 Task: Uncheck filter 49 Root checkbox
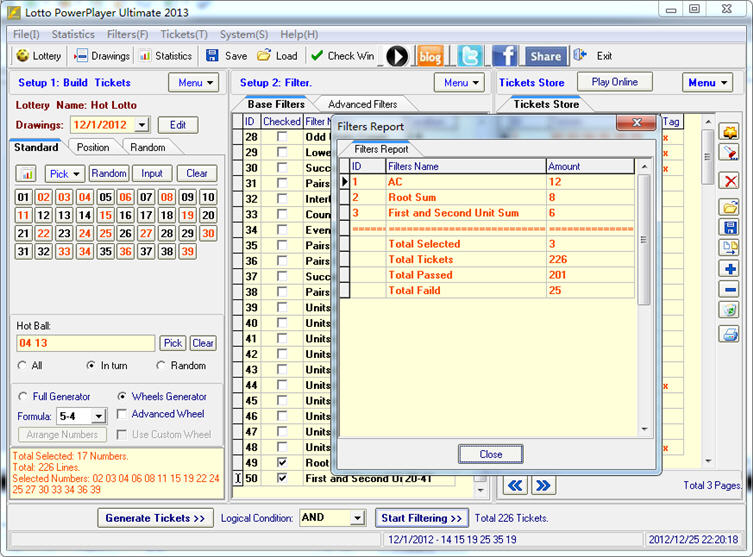coord(282,462)
